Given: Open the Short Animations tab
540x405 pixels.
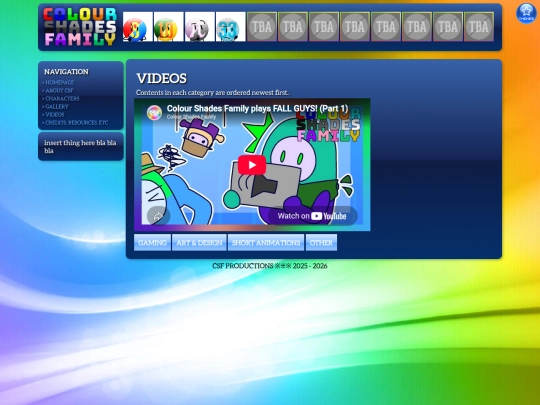Looking at the screenshot, I should (266, 242).
